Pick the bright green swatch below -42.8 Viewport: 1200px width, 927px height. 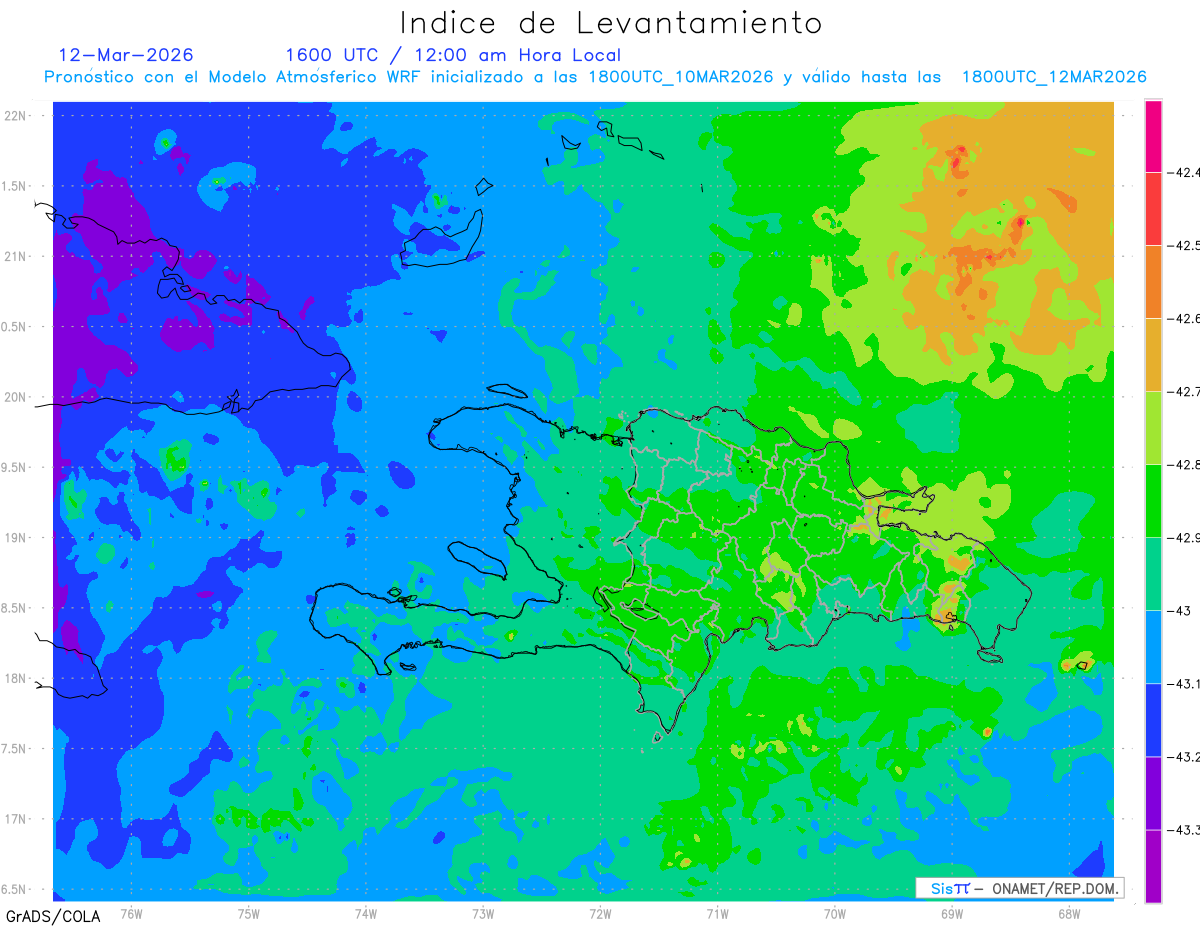pyautogui.click(x=1153, y=501)
